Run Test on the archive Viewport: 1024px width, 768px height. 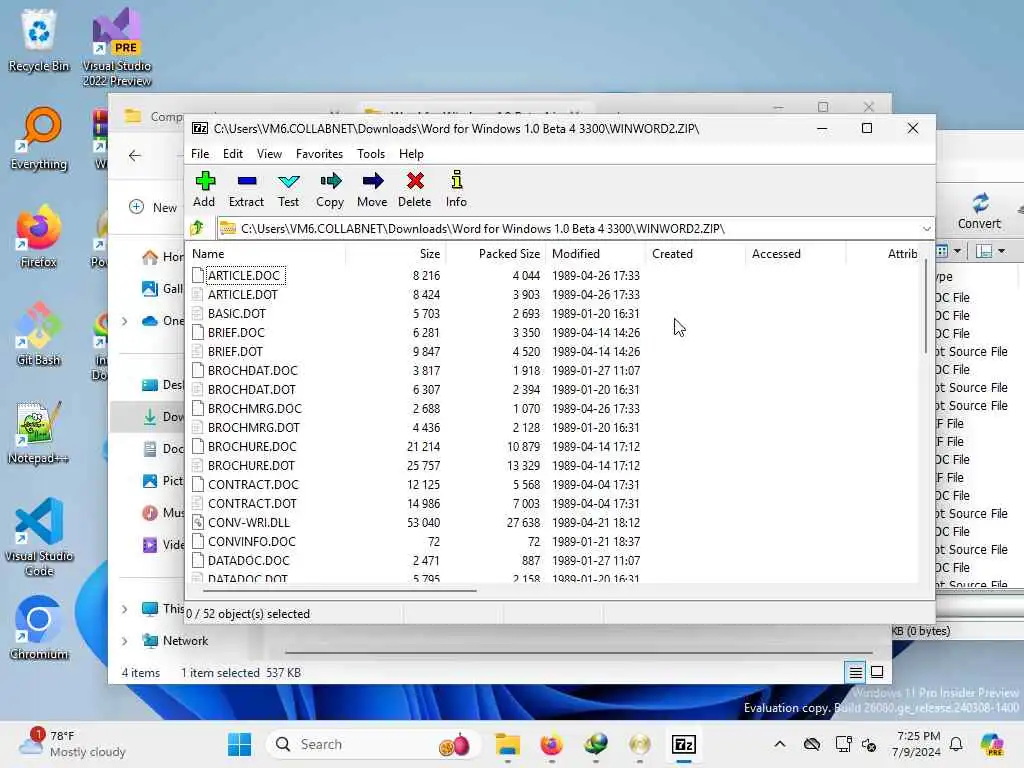coord(288,189)
